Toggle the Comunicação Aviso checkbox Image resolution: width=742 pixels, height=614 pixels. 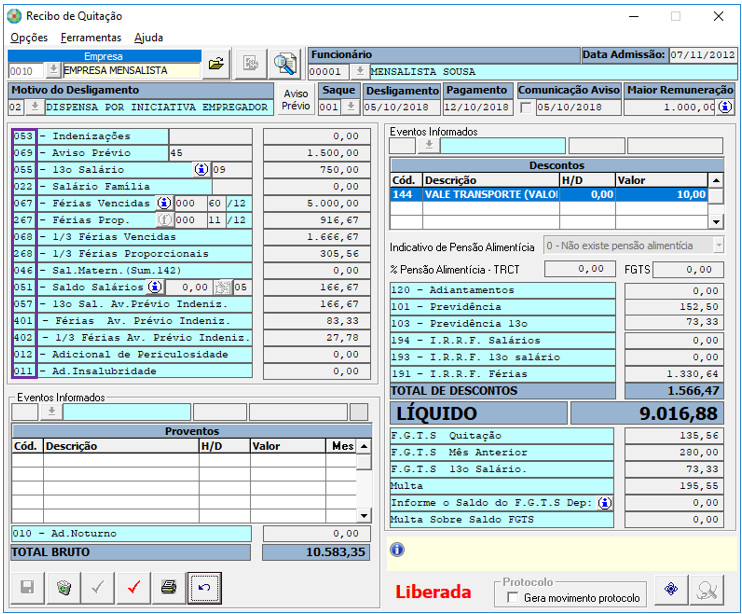coord(525,108)
